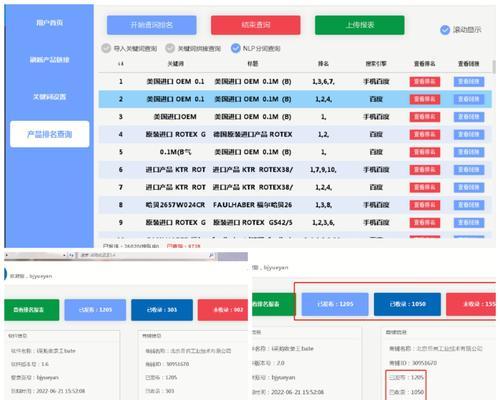This screenshot has height=400, width=500.
Task: Click the table's vertical scrollbar thumb
Action: 494,67
